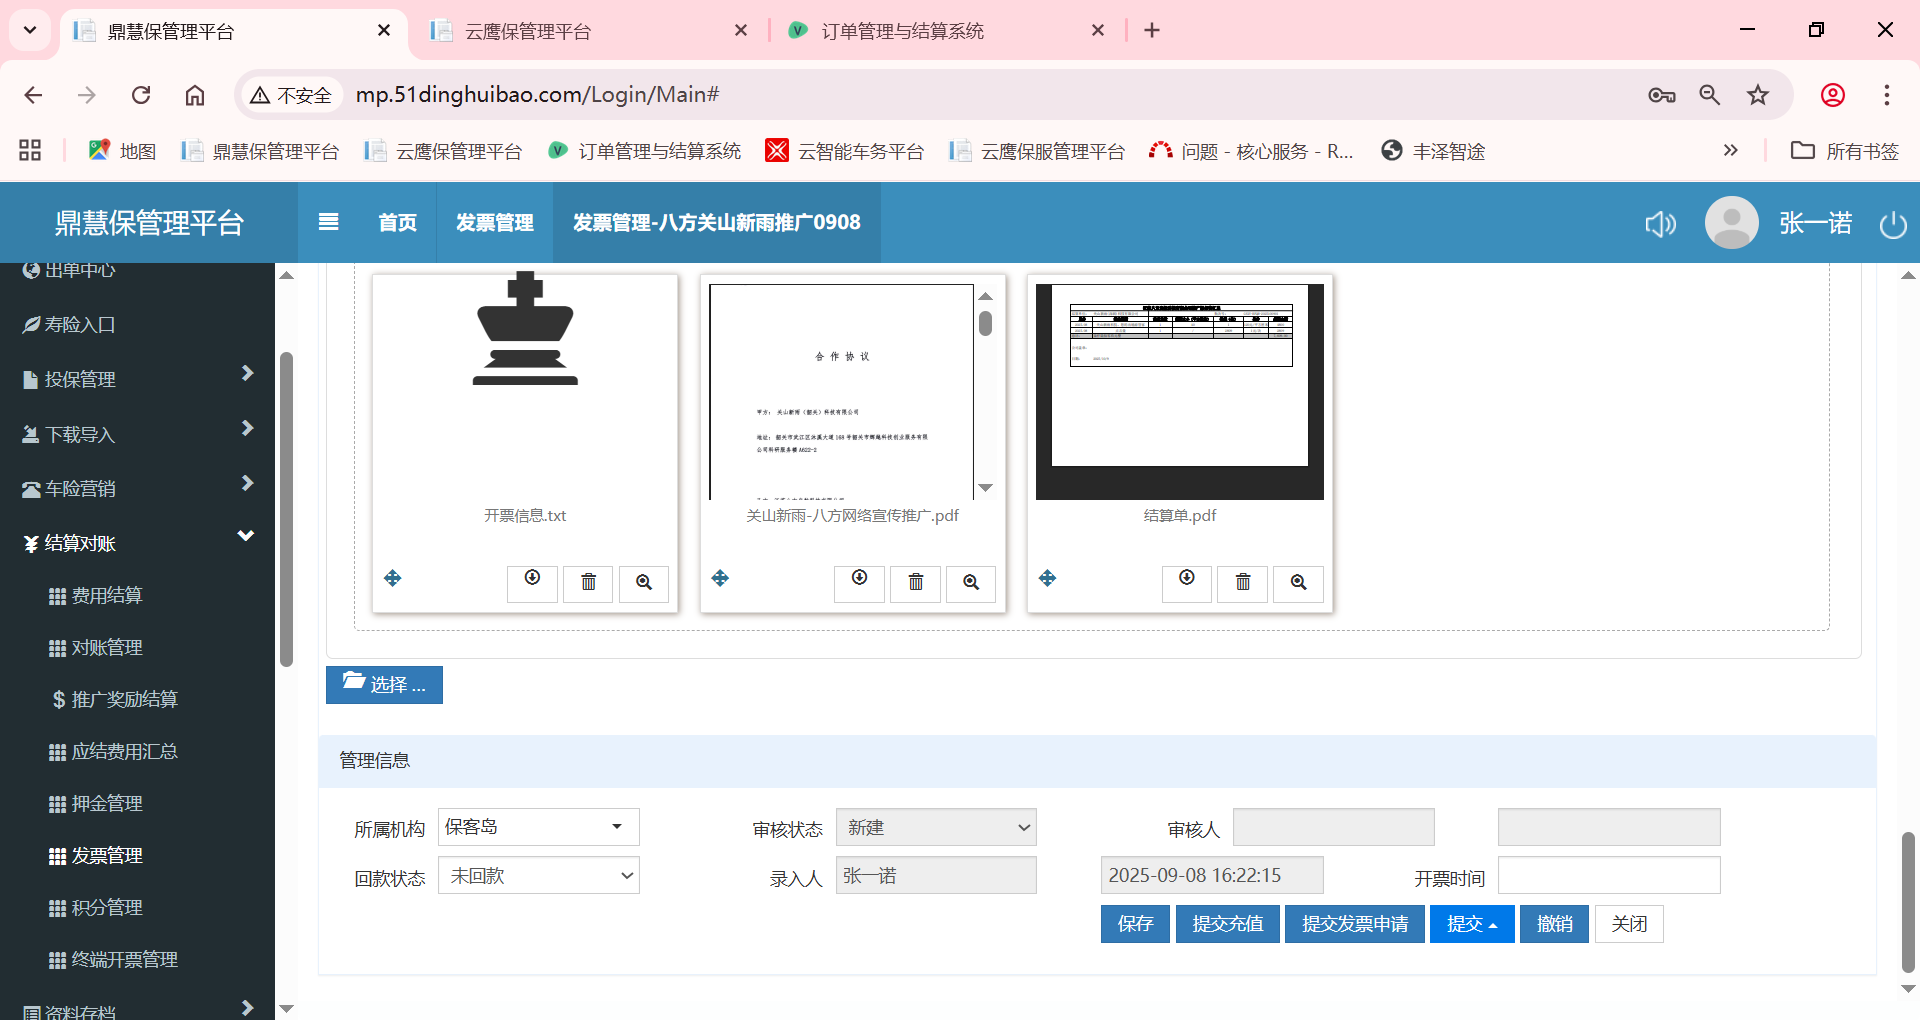Open the 回款状态 dropdown
The image size is (1920, 1020).
coord(538,875)
